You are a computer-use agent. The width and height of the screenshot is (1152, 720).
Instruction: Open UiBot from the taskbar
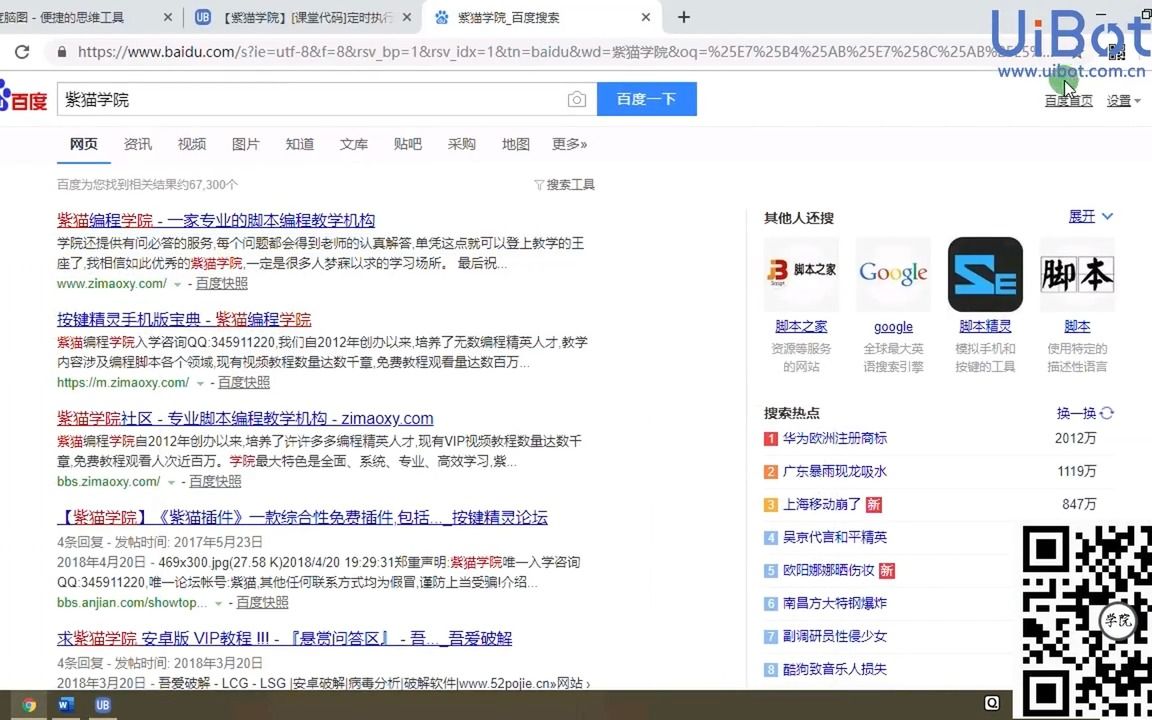[x=102, y=705]
